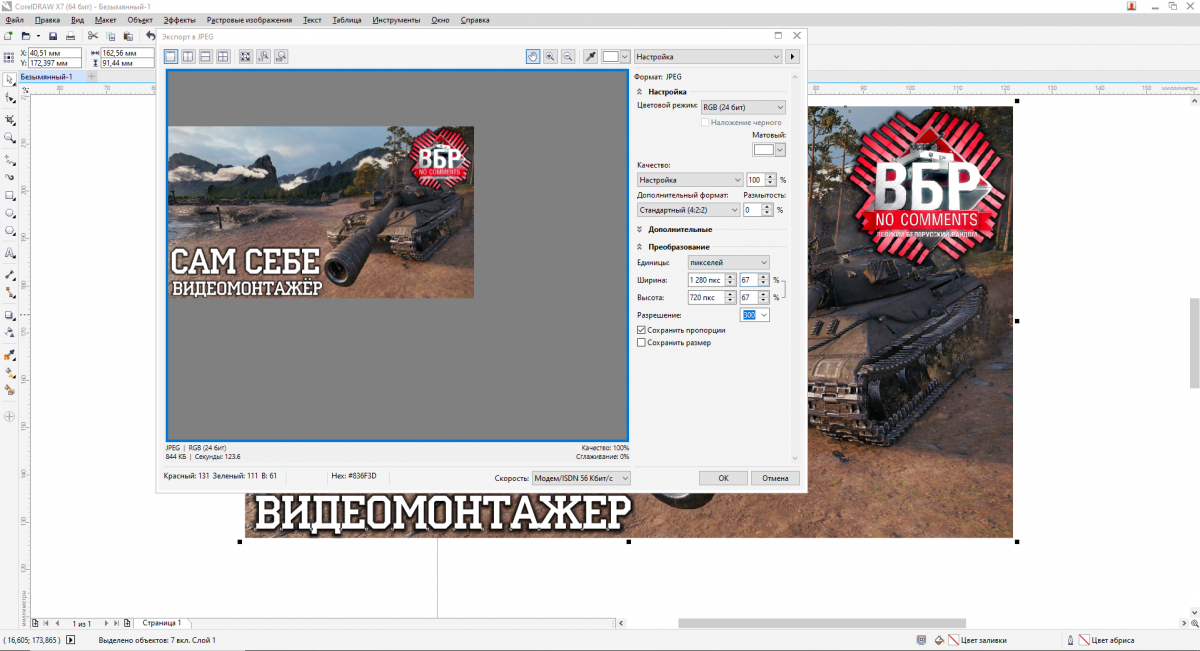Open the Растровые изображения menu
Screen dimensions: 1200x651
(x=250, y=20)
